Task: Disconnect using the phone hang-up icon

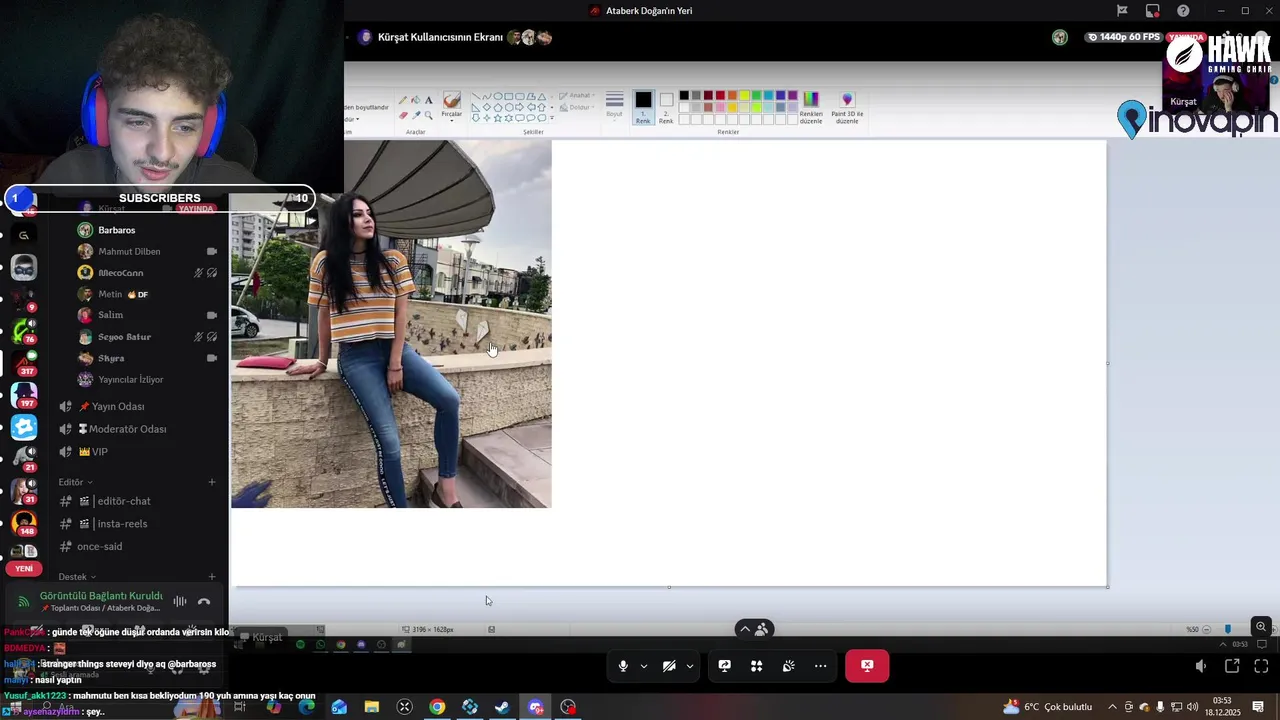Action: [x=204, y=601]
